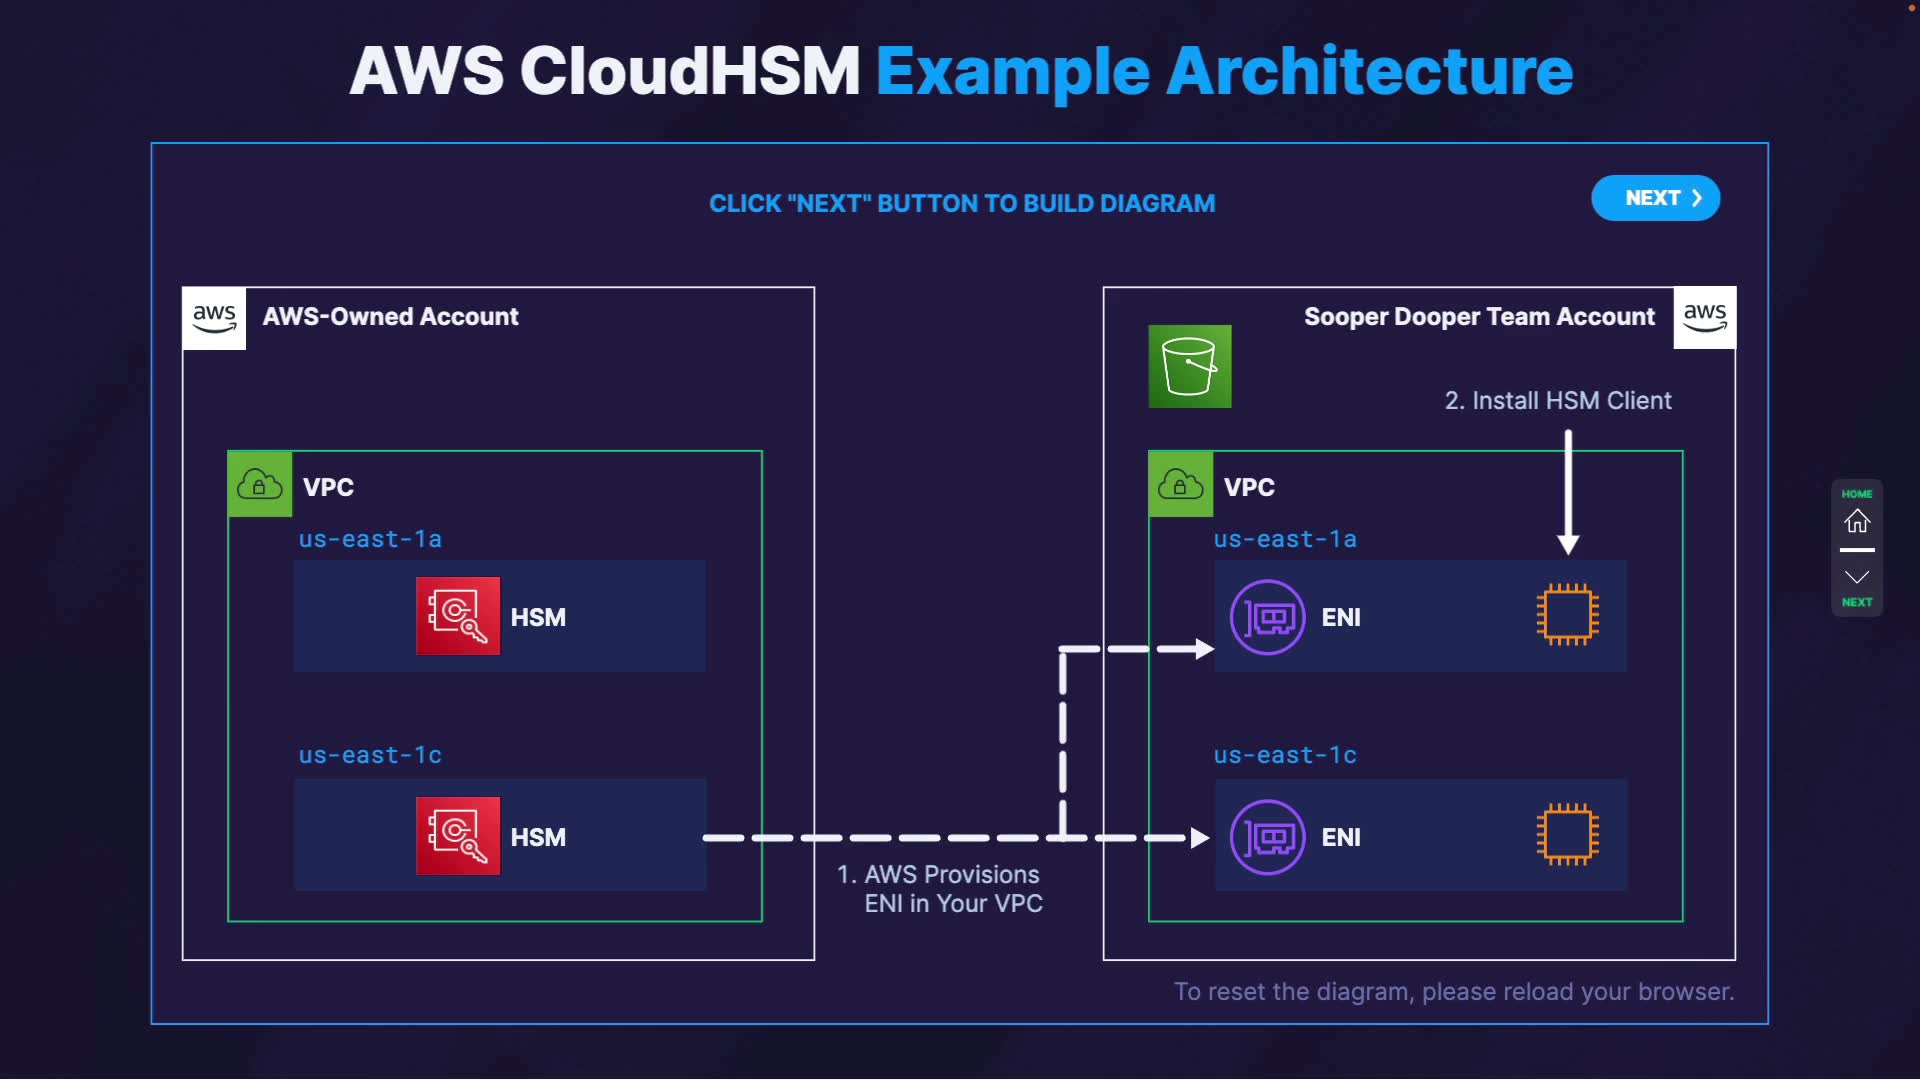Image resolution: width=1920 pixels, height=1080 pixels.
Task: Click the AWS logo beside AWS-Owned Account
Action: [x=214, y=318]
